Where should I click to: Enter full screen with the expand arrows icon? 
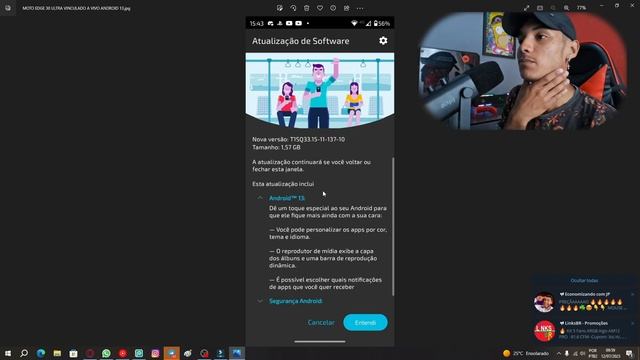pos(527,8)
